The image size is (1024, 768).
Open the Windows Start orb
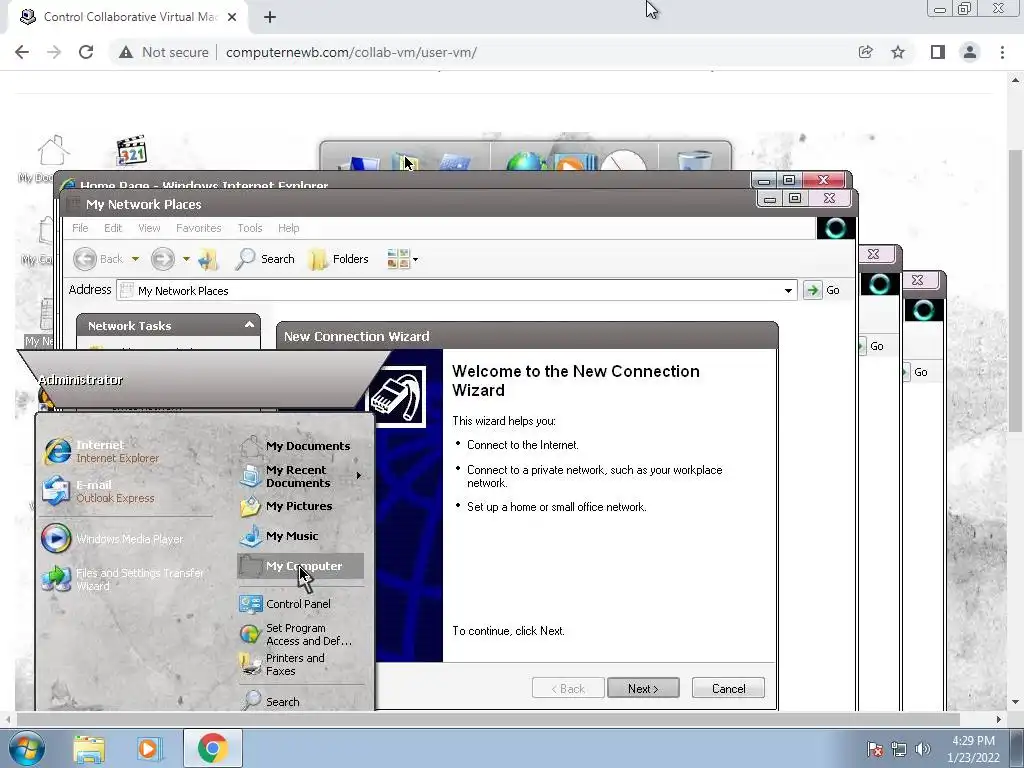coord(26,748)
